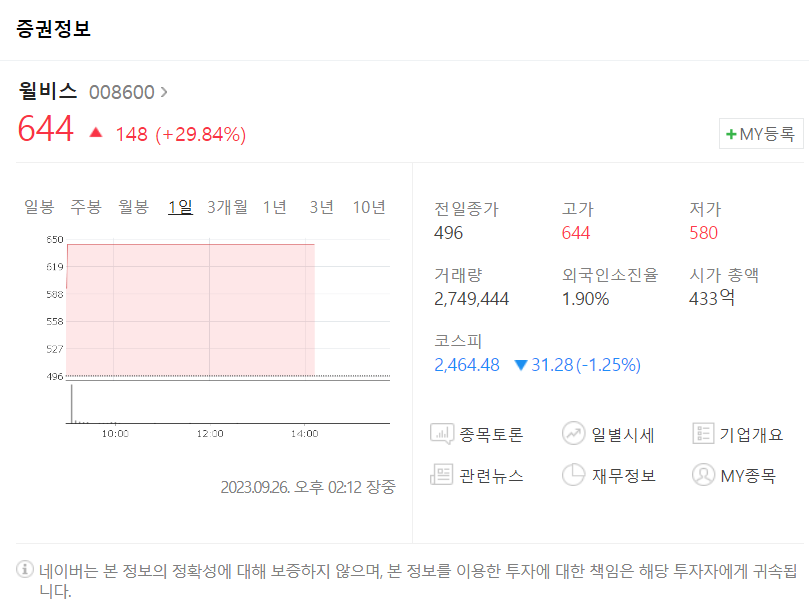This screenshot has width=809, height=616.
Task: Click the pink intraday price chart area
Action: pos(191,310)
